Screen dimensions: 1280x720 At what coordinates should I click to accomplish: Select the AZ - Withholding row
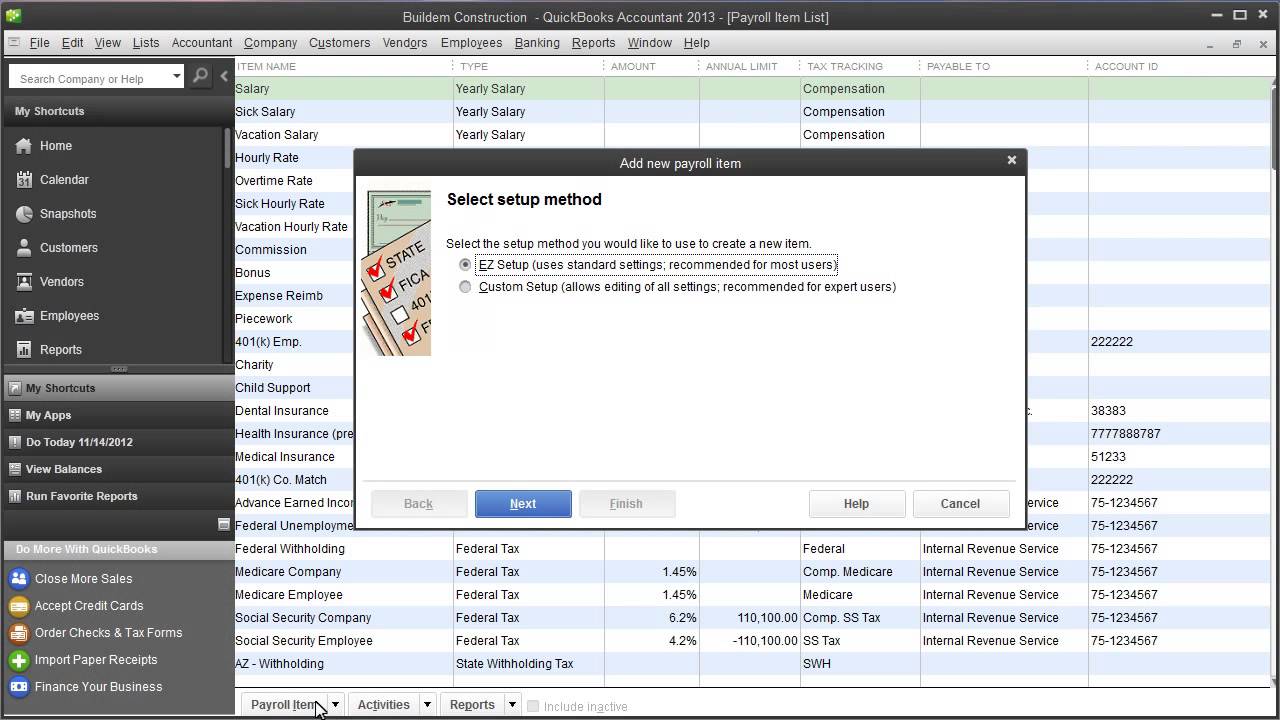pos(750,664)
